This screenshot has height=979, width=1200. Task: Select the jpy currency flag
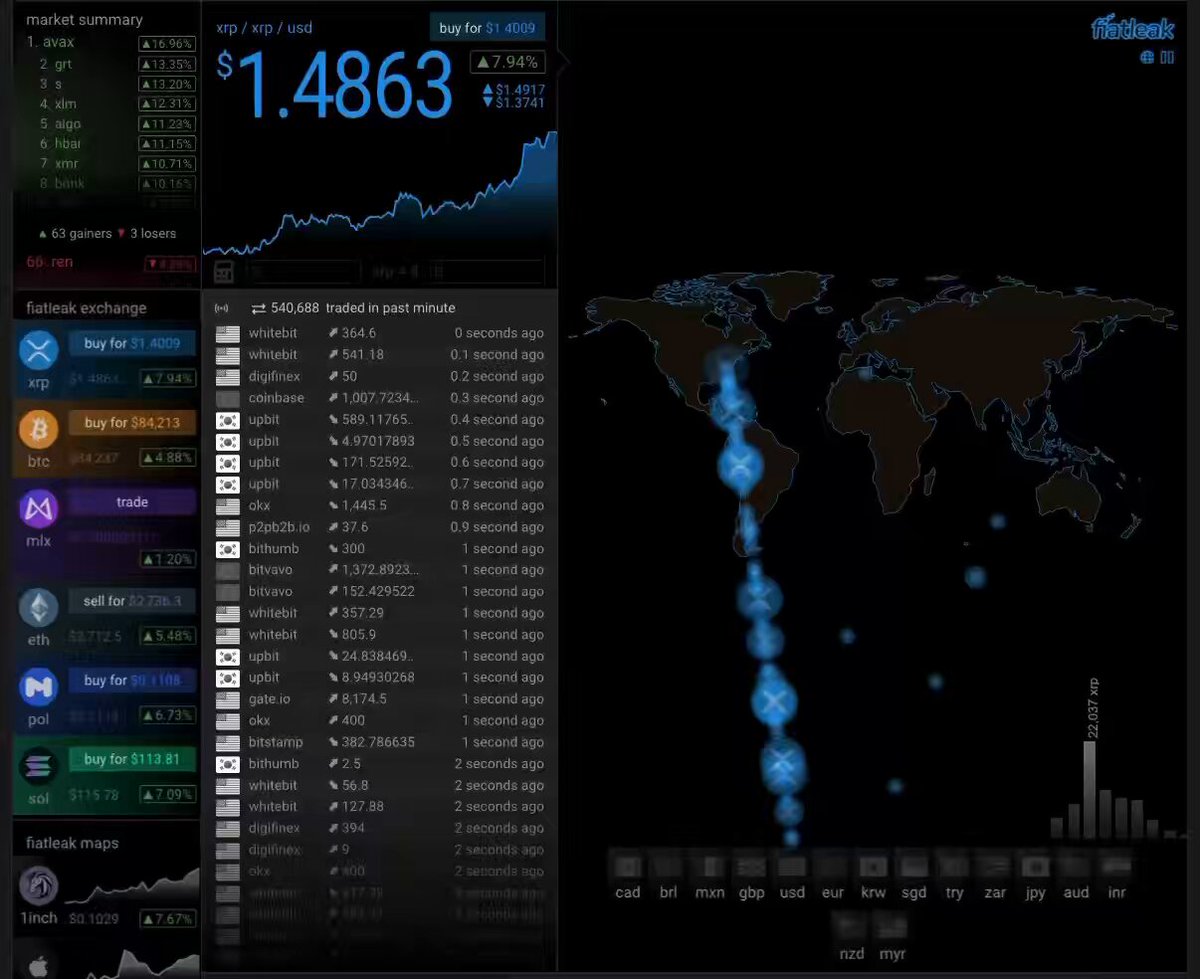click(x=1035, y=866)
